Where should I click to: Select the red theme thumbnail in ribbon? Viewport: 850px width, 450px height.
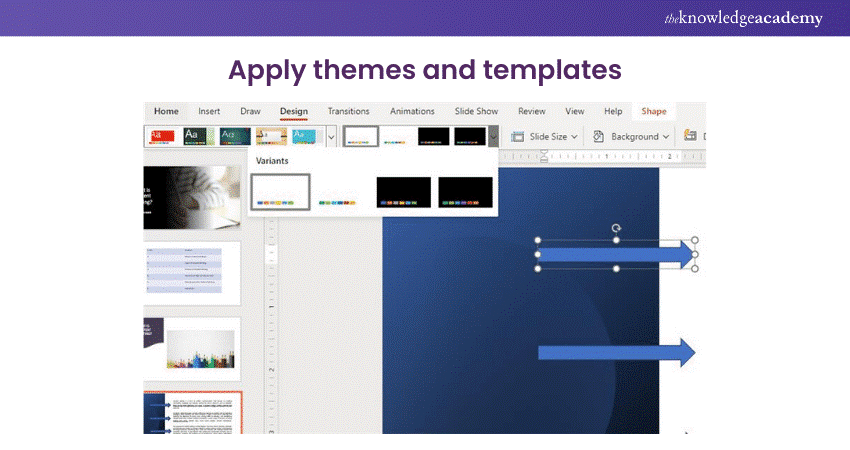163,136
